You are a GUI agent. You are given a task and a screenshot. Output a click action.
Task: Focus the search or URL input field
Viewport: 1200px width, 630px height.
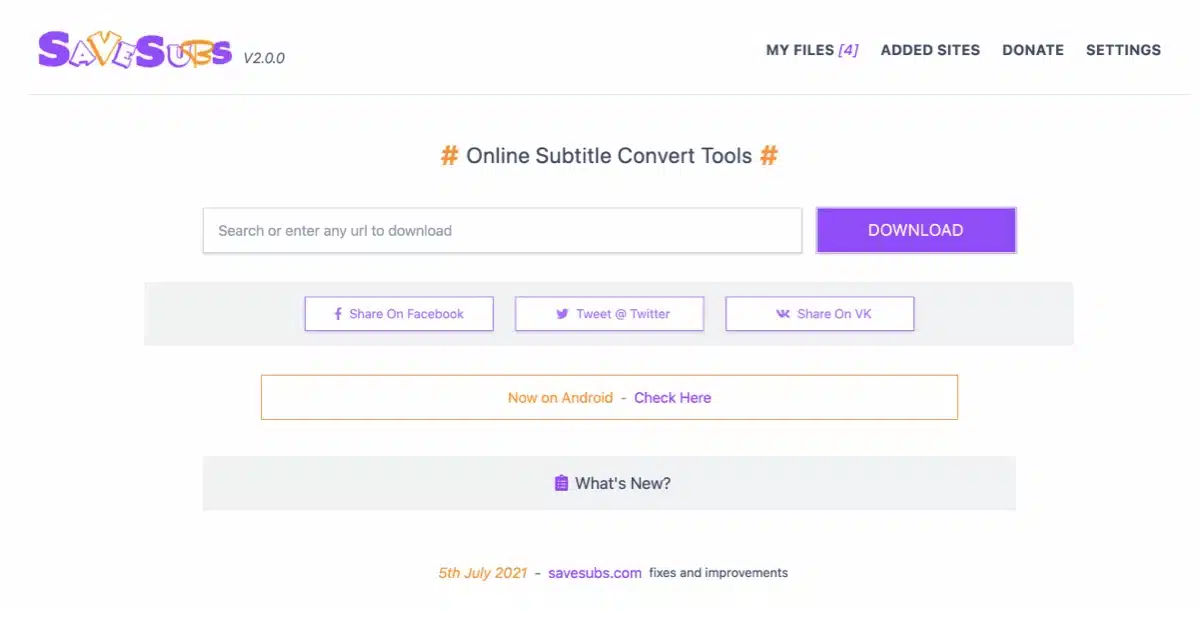point(502,230)
